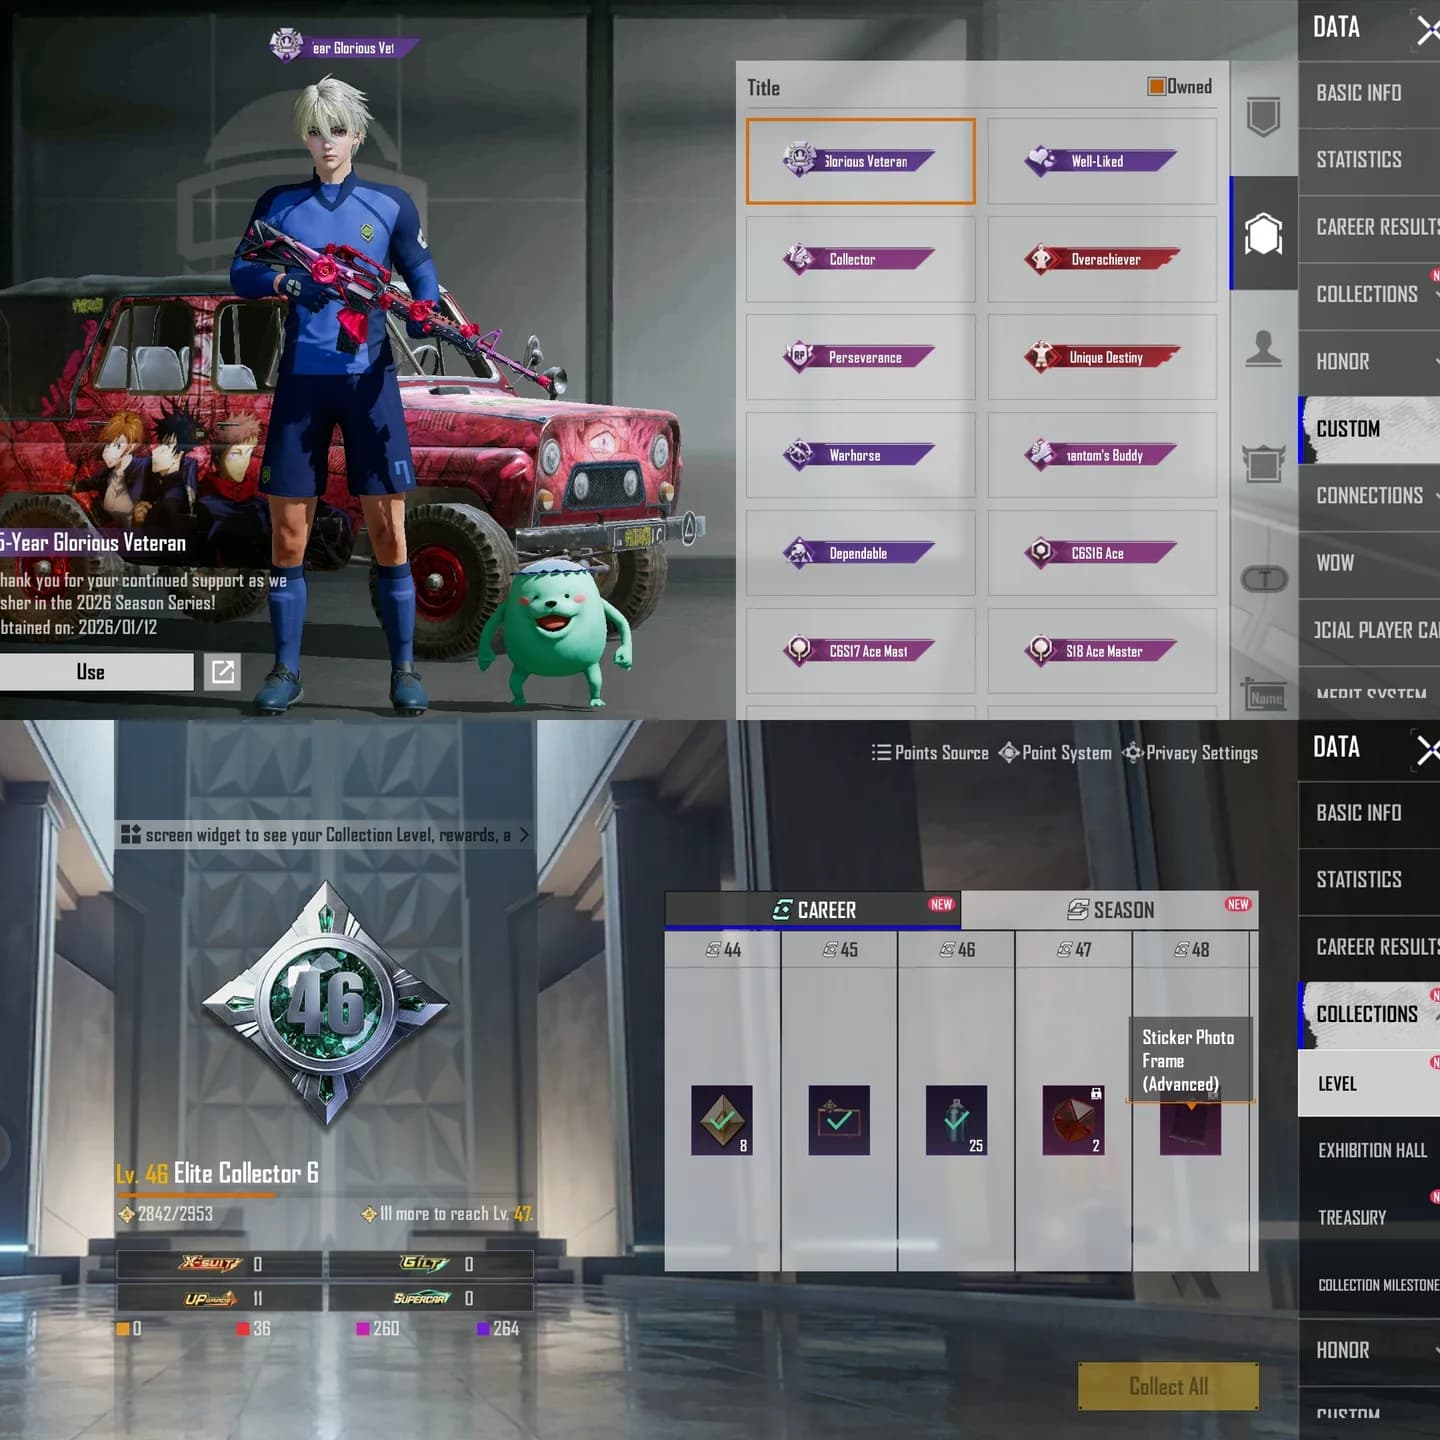
Task: Choose the Collector title
Action: [x=860, y=259]
